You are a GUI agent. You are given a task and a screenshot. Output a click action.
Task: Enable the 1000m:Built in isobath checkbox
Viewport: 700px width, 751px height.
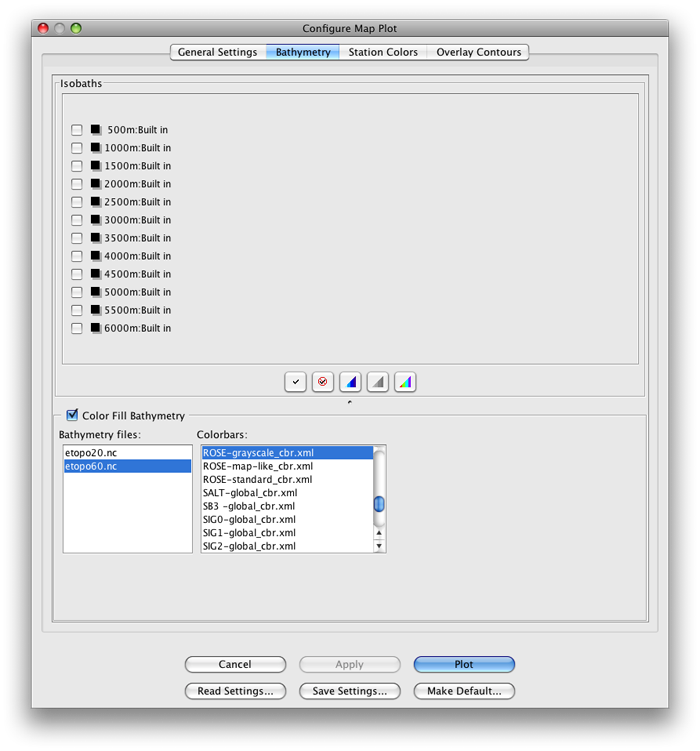point(77,148)
